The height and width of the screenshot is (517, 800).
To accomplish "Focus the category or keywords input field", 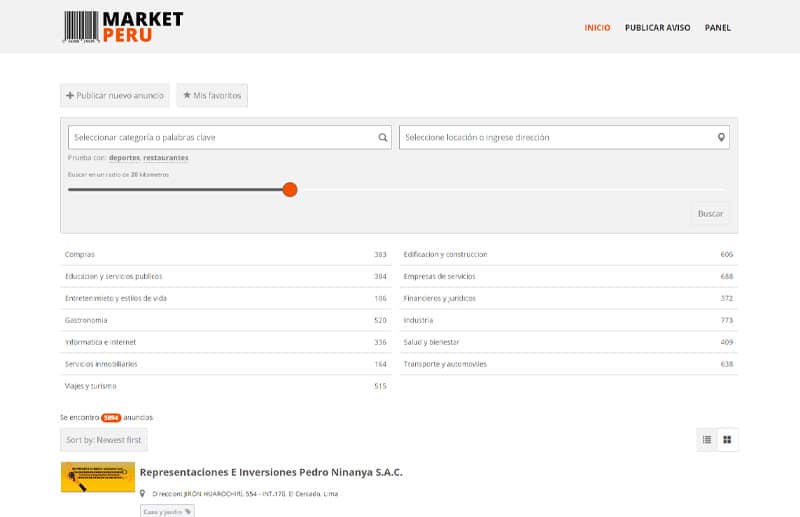I will tap(220, 137).
